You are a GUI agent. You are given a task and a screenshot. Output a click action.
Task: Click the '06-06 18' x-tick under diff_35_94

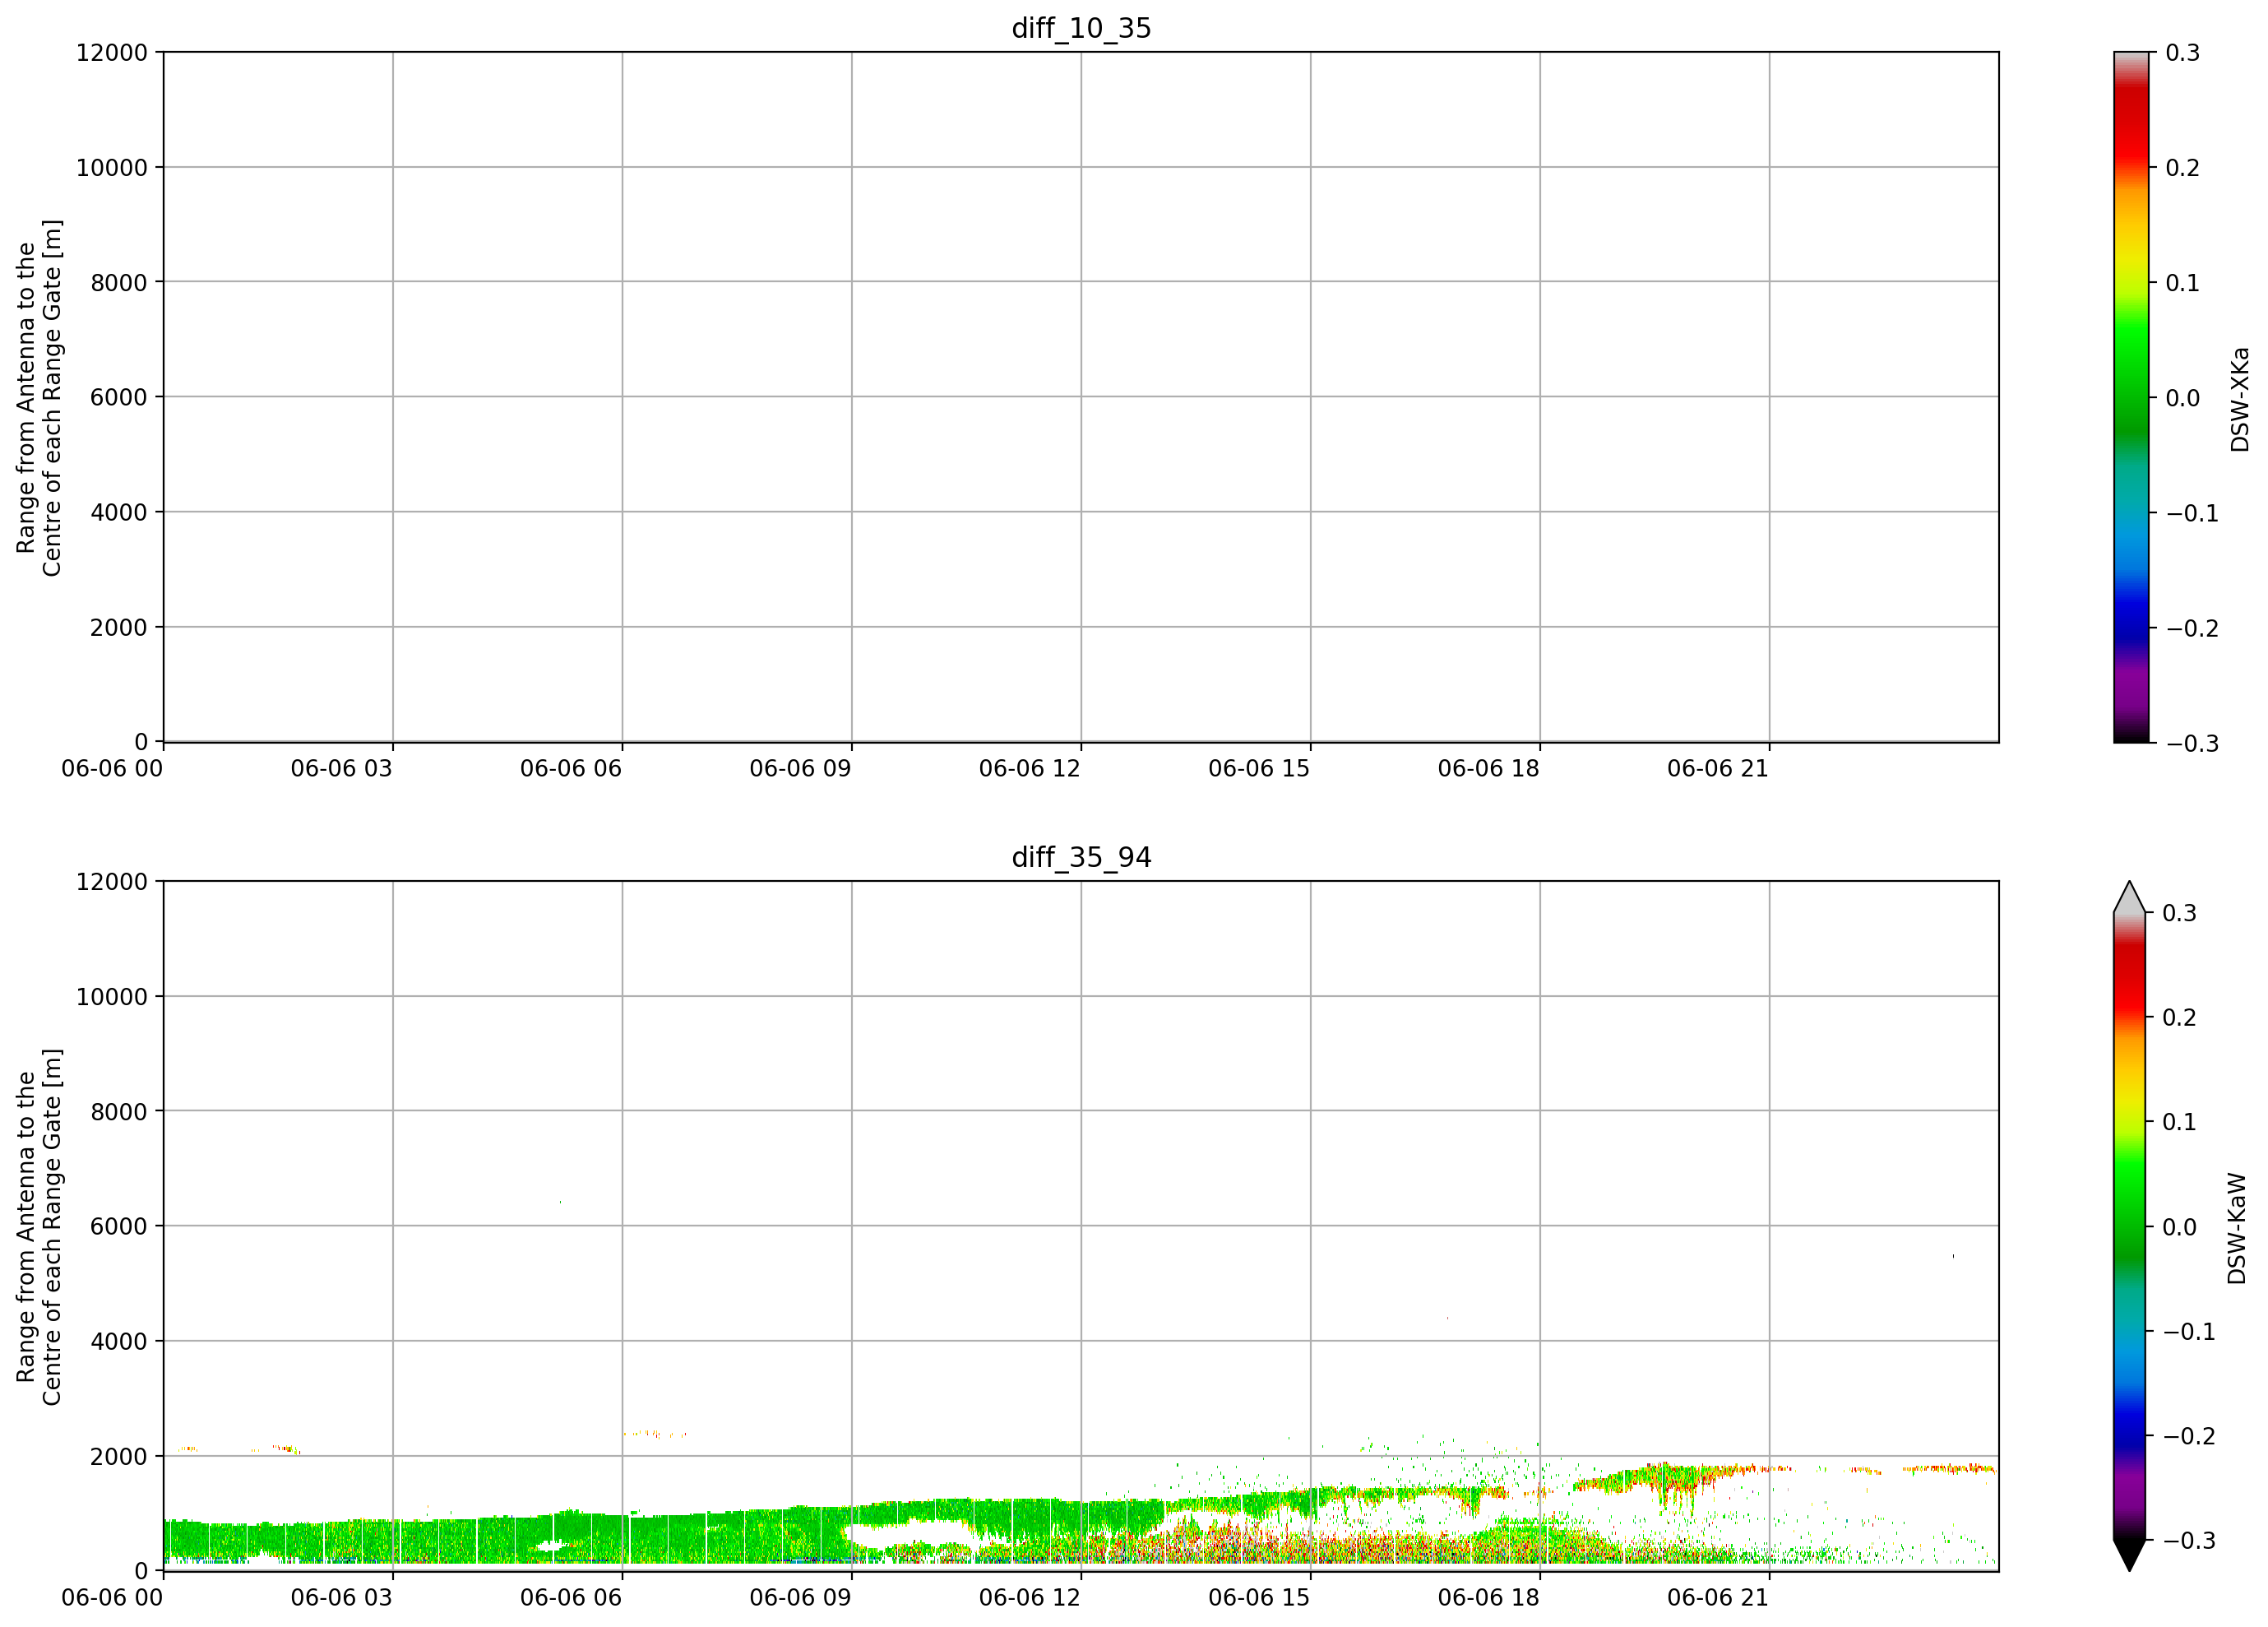(1489, 1597)
